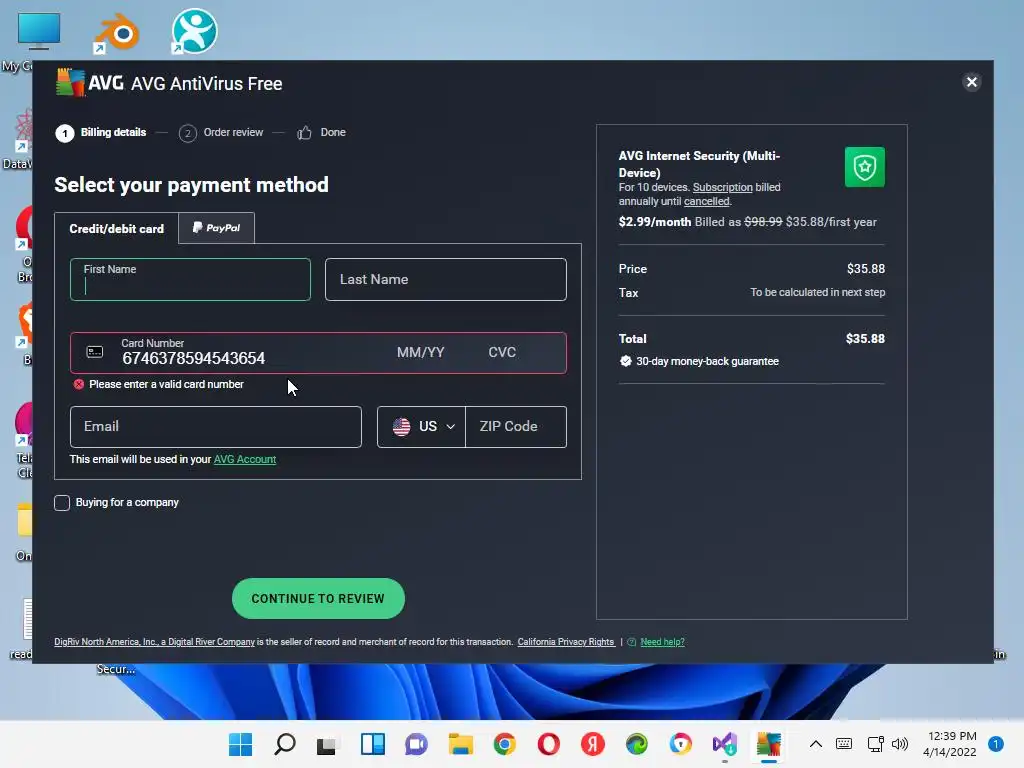Click the green shield product icon
Image resolution: width=1024 pixels, height=768 pixels.
pyautogui.click(x=864, y=167)
